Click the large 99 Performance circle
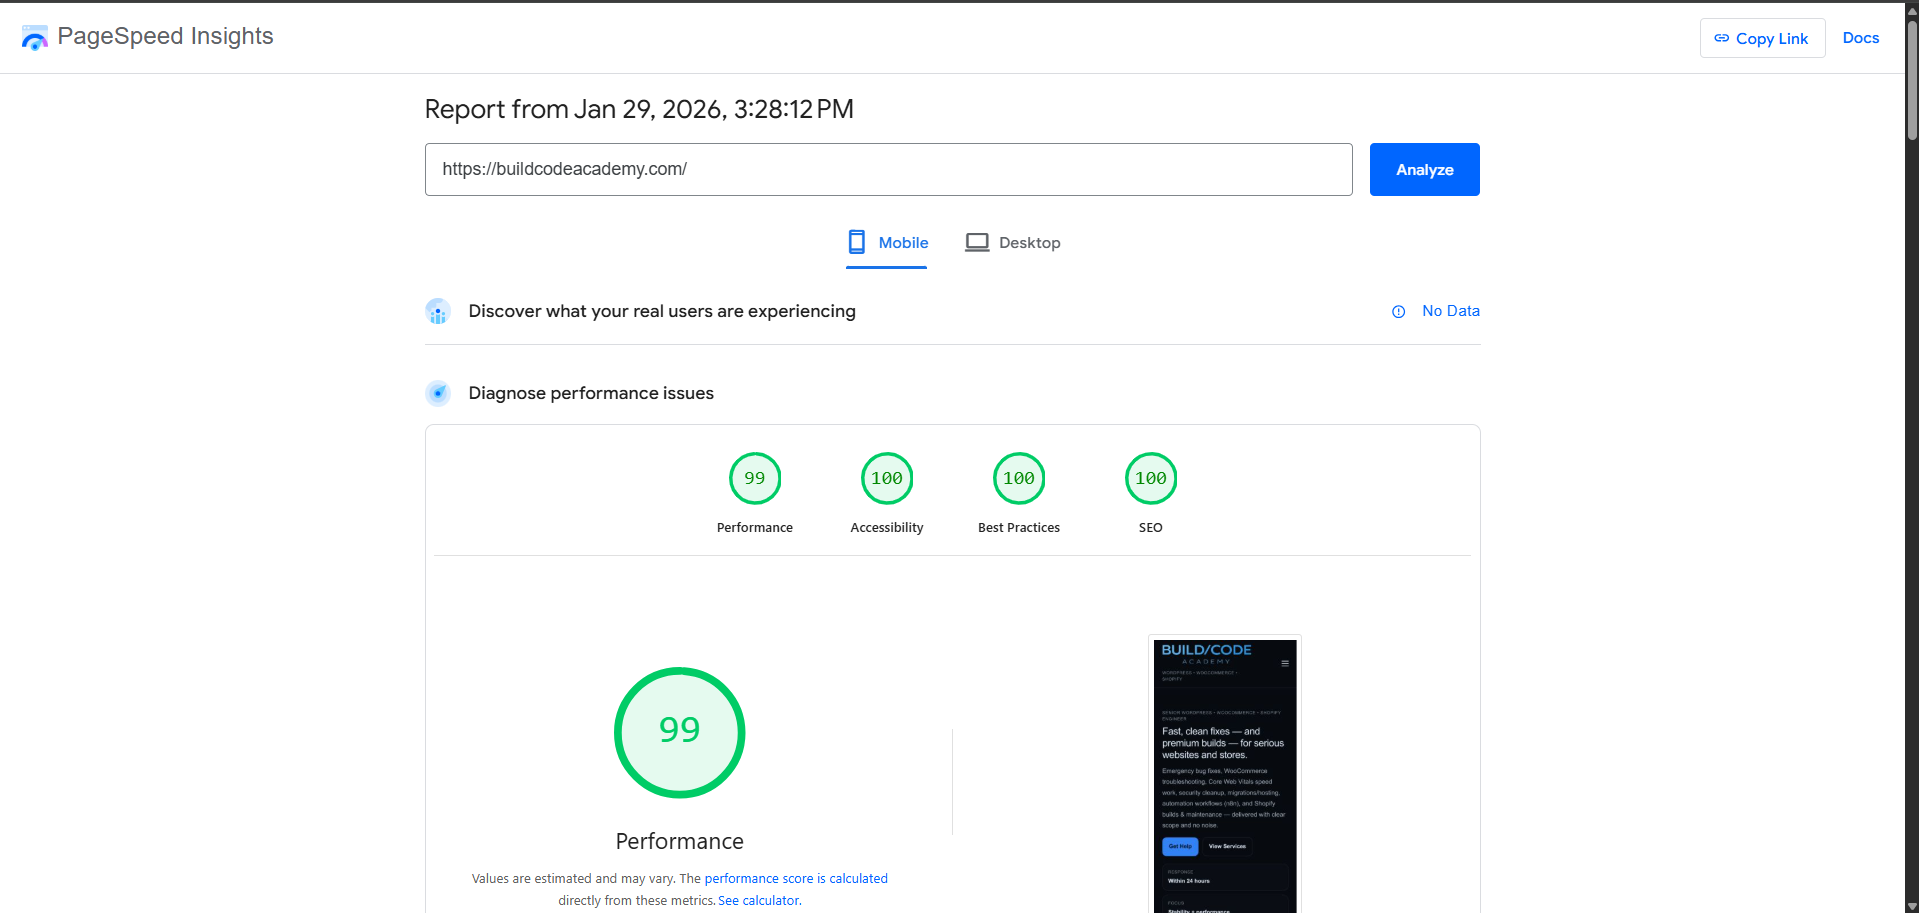The width and height of the screenshot is (1919, 913). click(x=679, y=732)
